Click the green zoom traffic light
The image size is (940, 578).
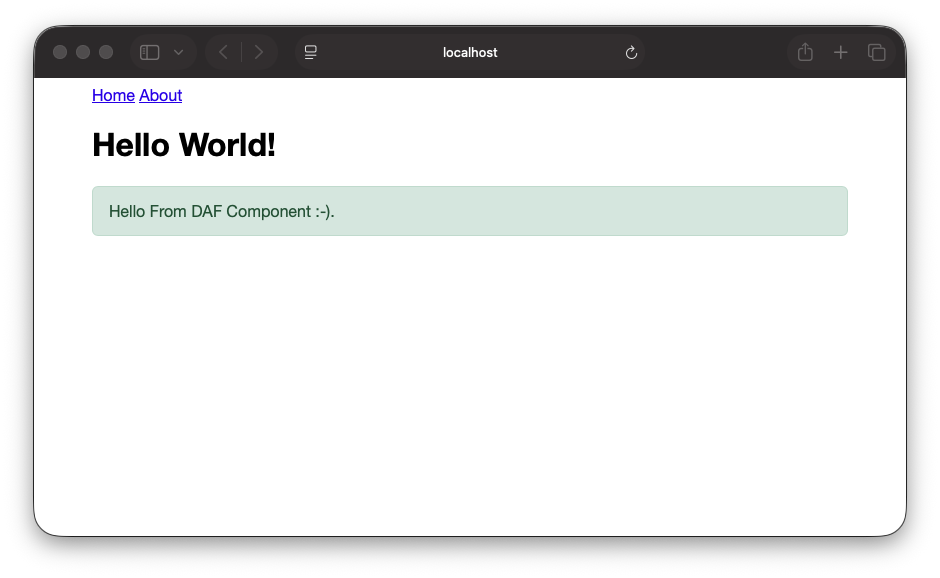(x=106, y=52)
